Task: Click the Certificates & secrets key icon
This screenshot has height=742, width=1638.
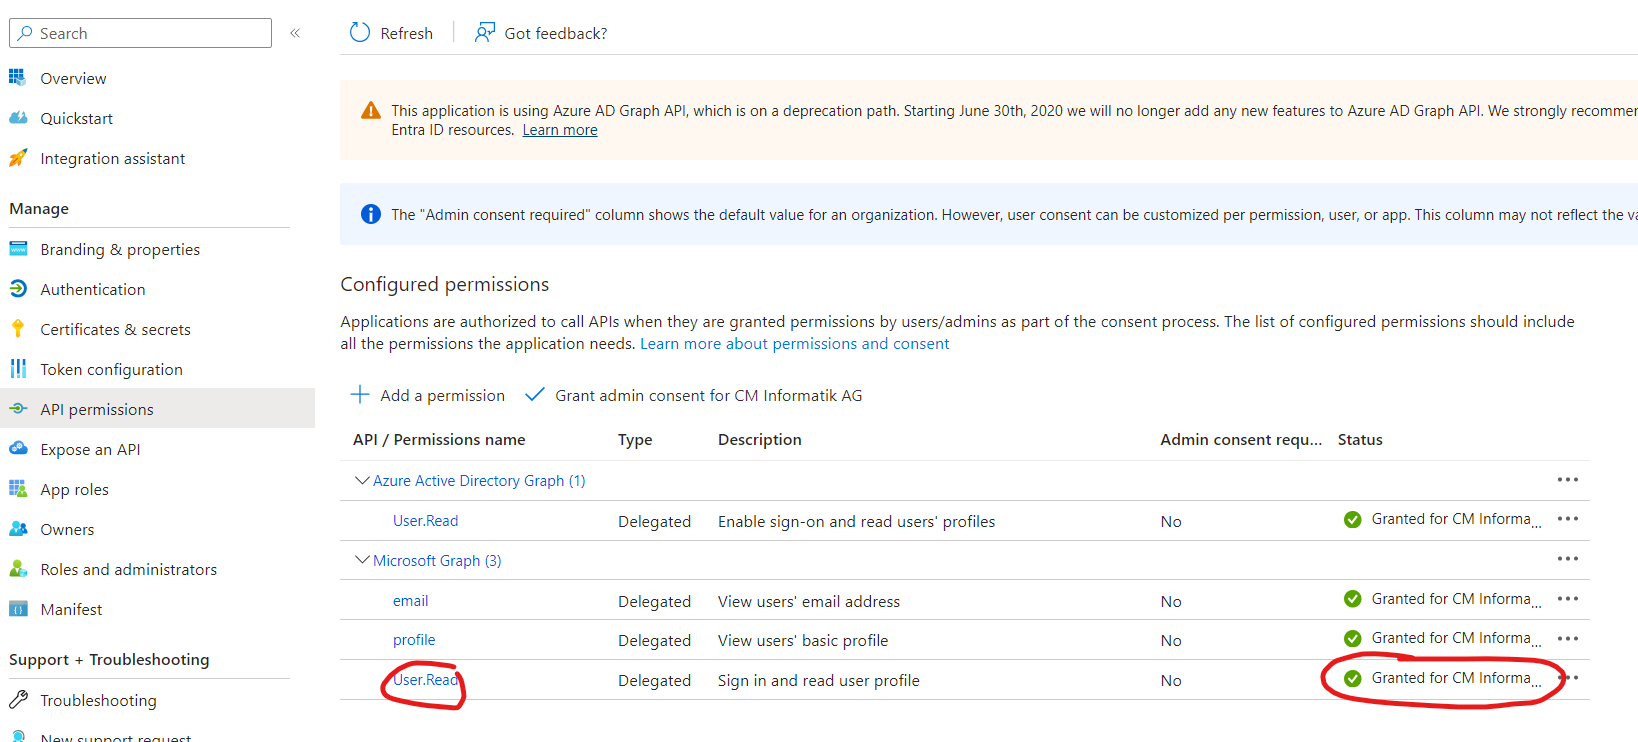Action: click(x=18, y=328)
